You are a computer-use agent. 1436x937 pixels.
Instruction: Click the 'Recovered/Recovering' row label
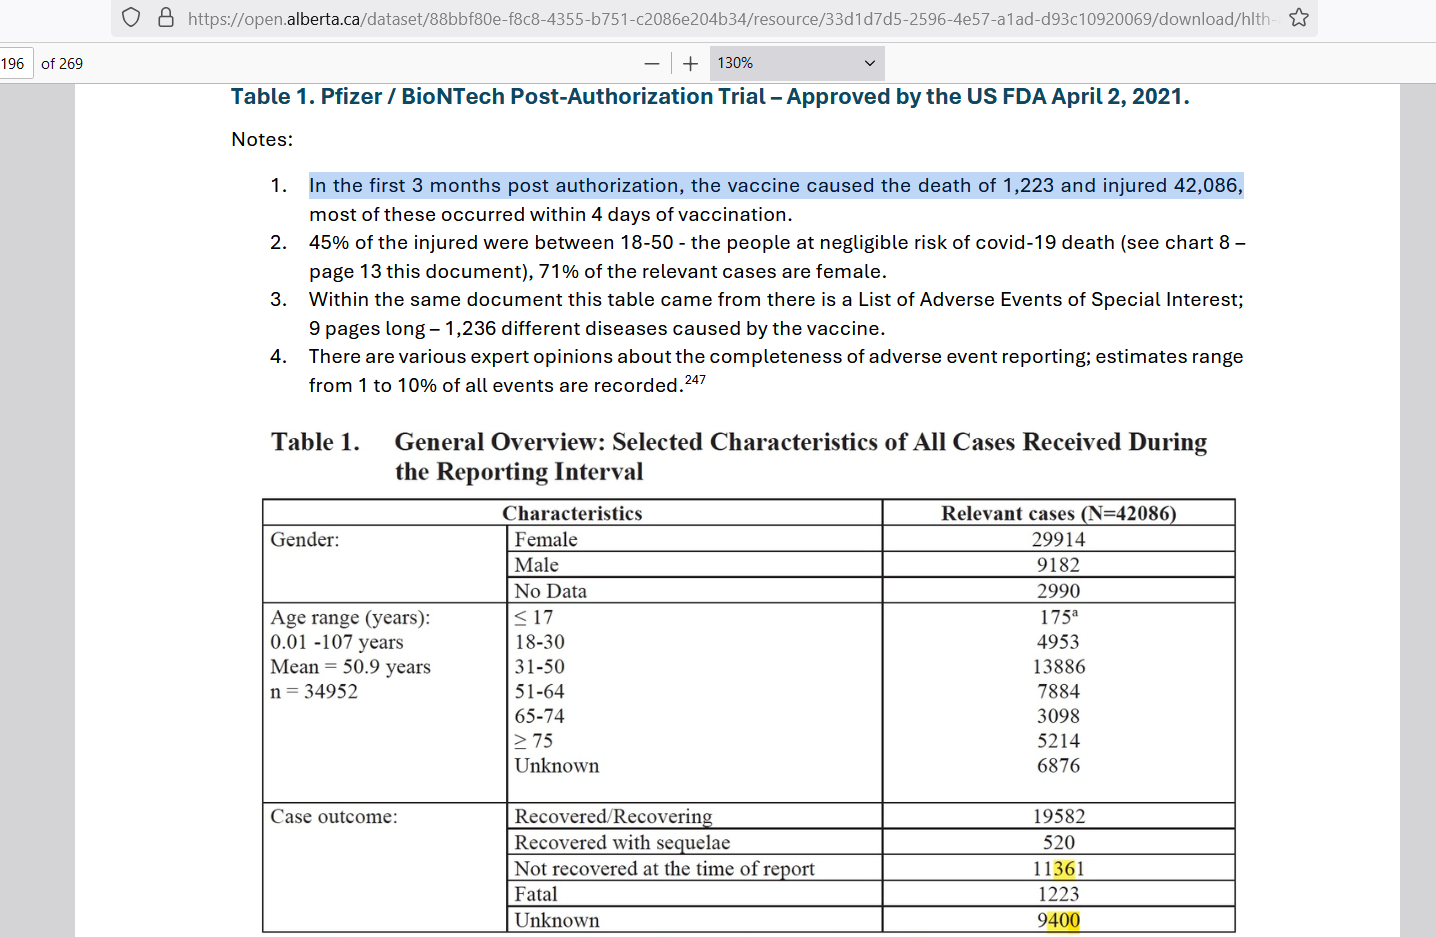[x=613, y=817]
